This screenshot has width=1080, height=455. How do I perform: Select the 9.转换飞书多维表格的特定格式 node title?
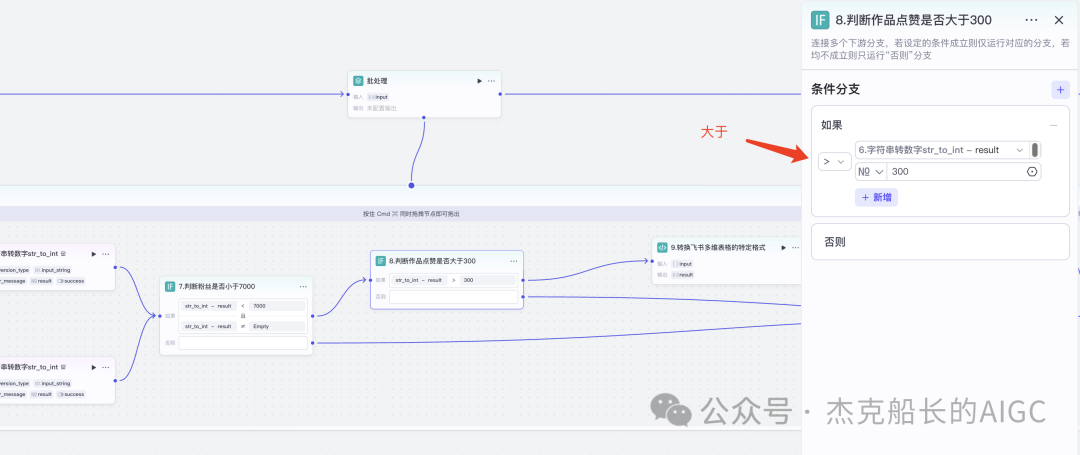[x=718, y=247]
